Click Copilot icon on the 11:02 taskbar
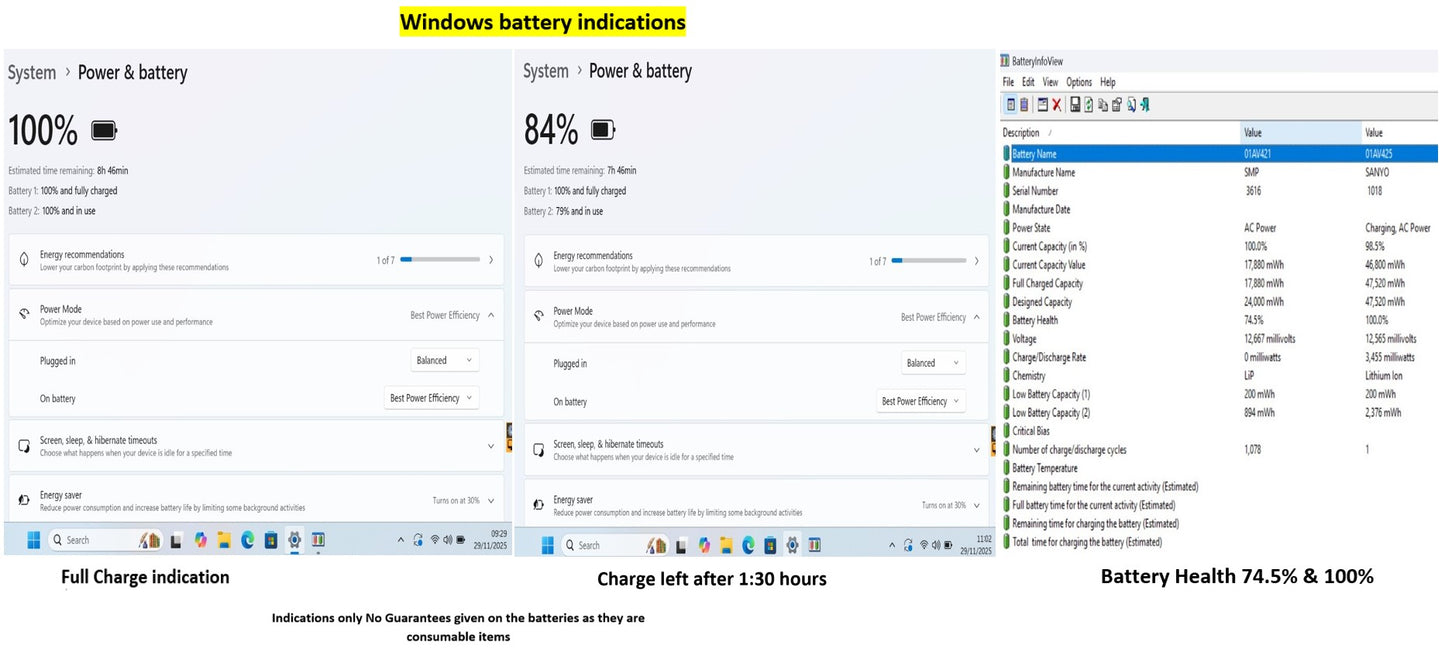1445x649 pixels. [704, 545]
